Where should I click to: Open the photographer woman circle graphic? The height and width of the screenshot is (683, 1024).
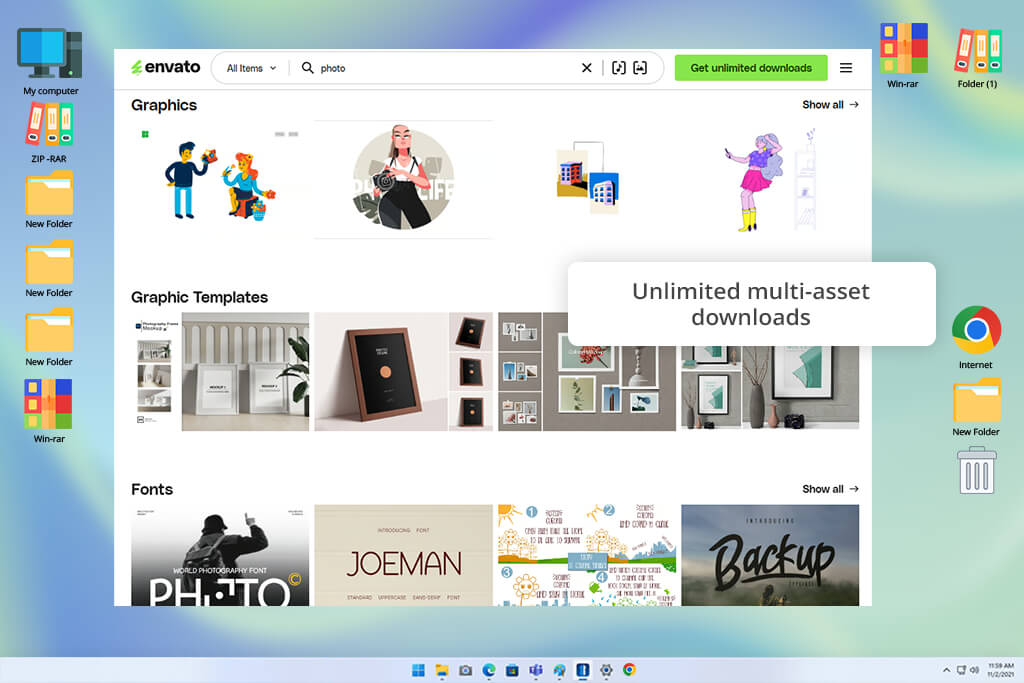pyautogui.click(x=404, y=180)
